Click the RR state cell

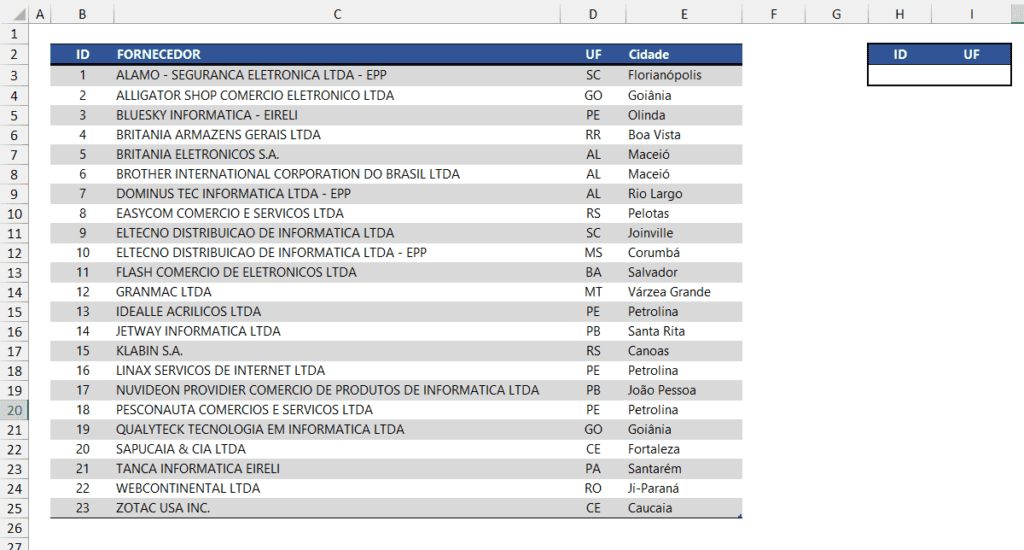tap(593, 135)
